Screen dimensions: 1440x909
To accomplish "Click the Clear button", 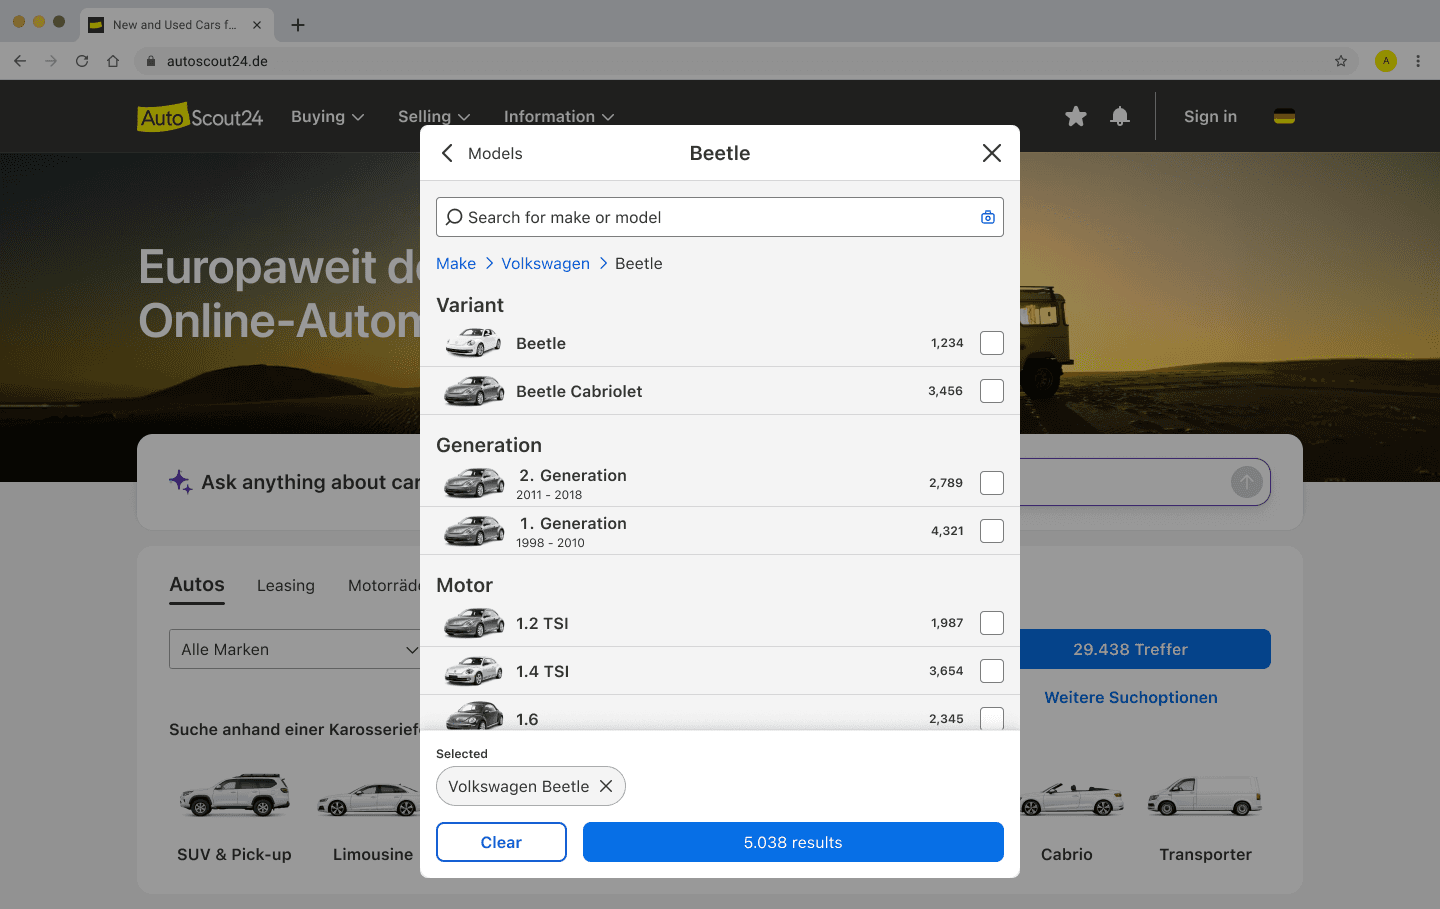I will (x=501, y=842).
